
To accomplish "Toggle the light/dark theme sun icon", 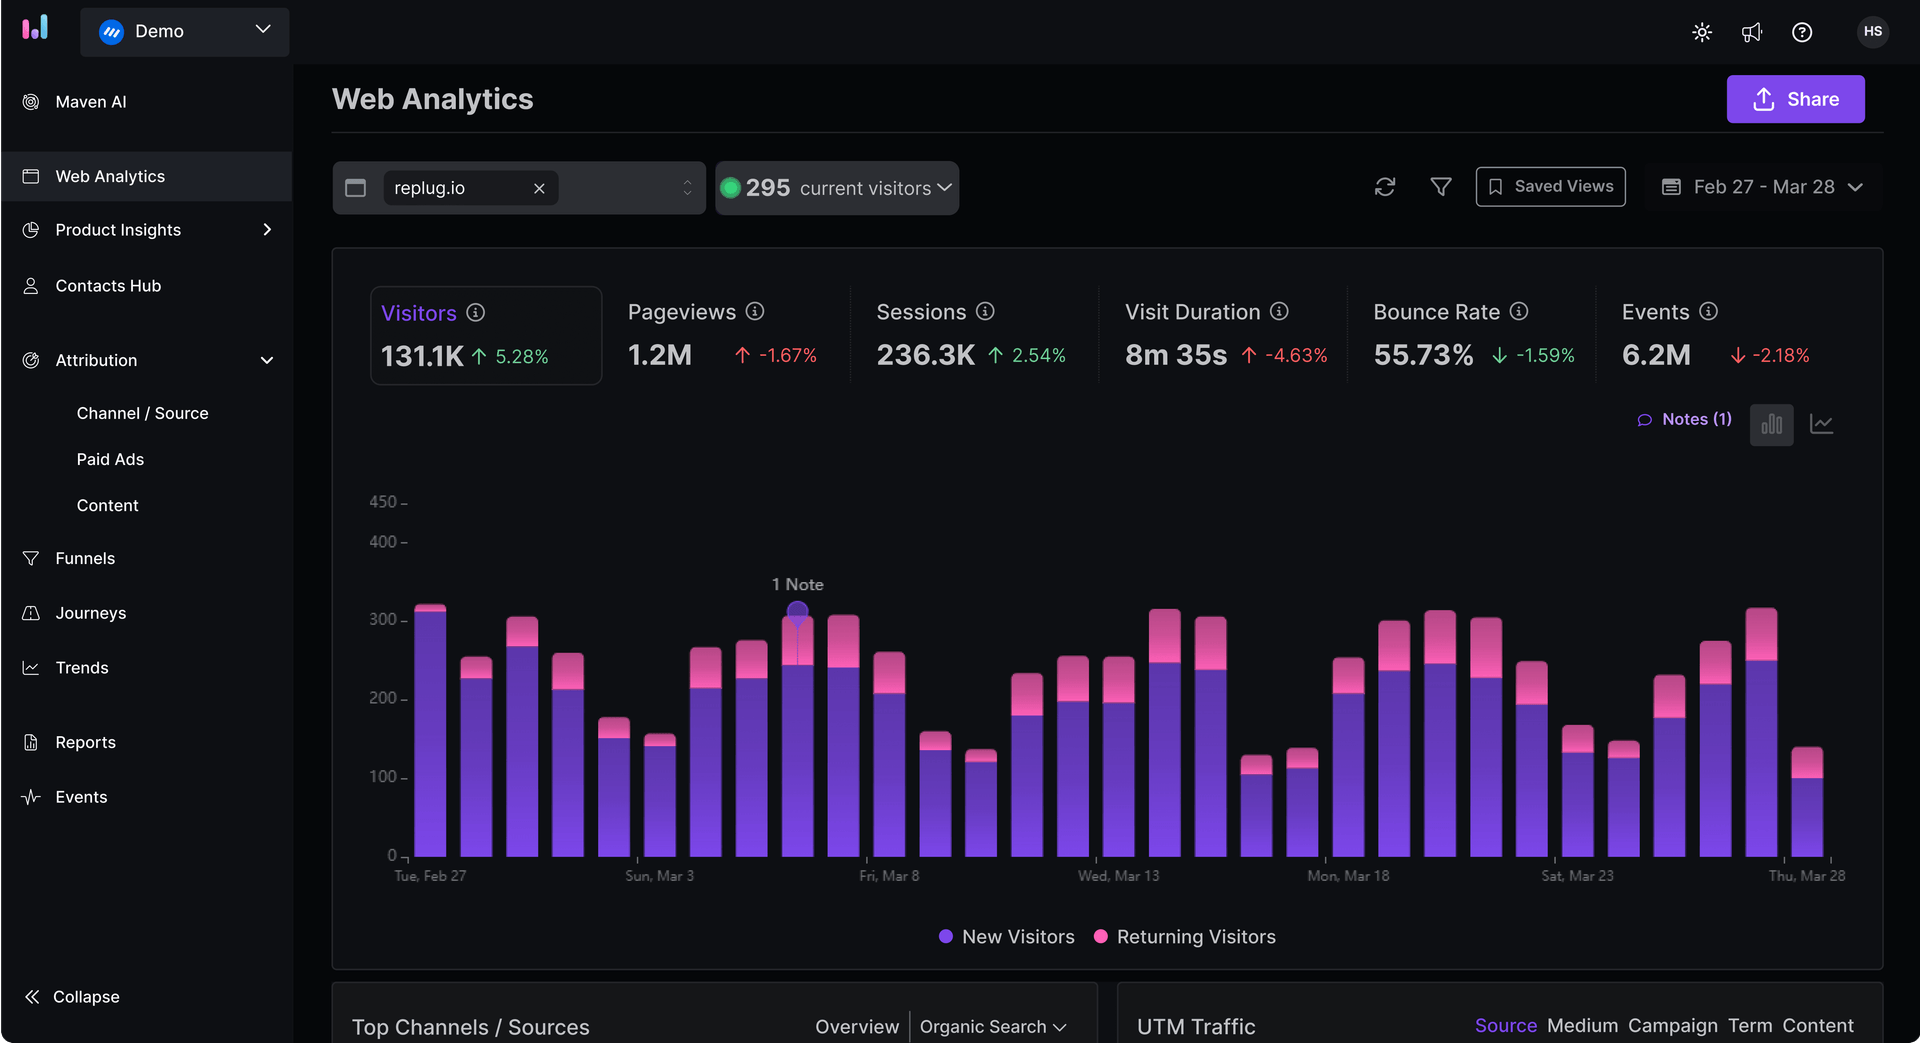I will click(1701, 32).
